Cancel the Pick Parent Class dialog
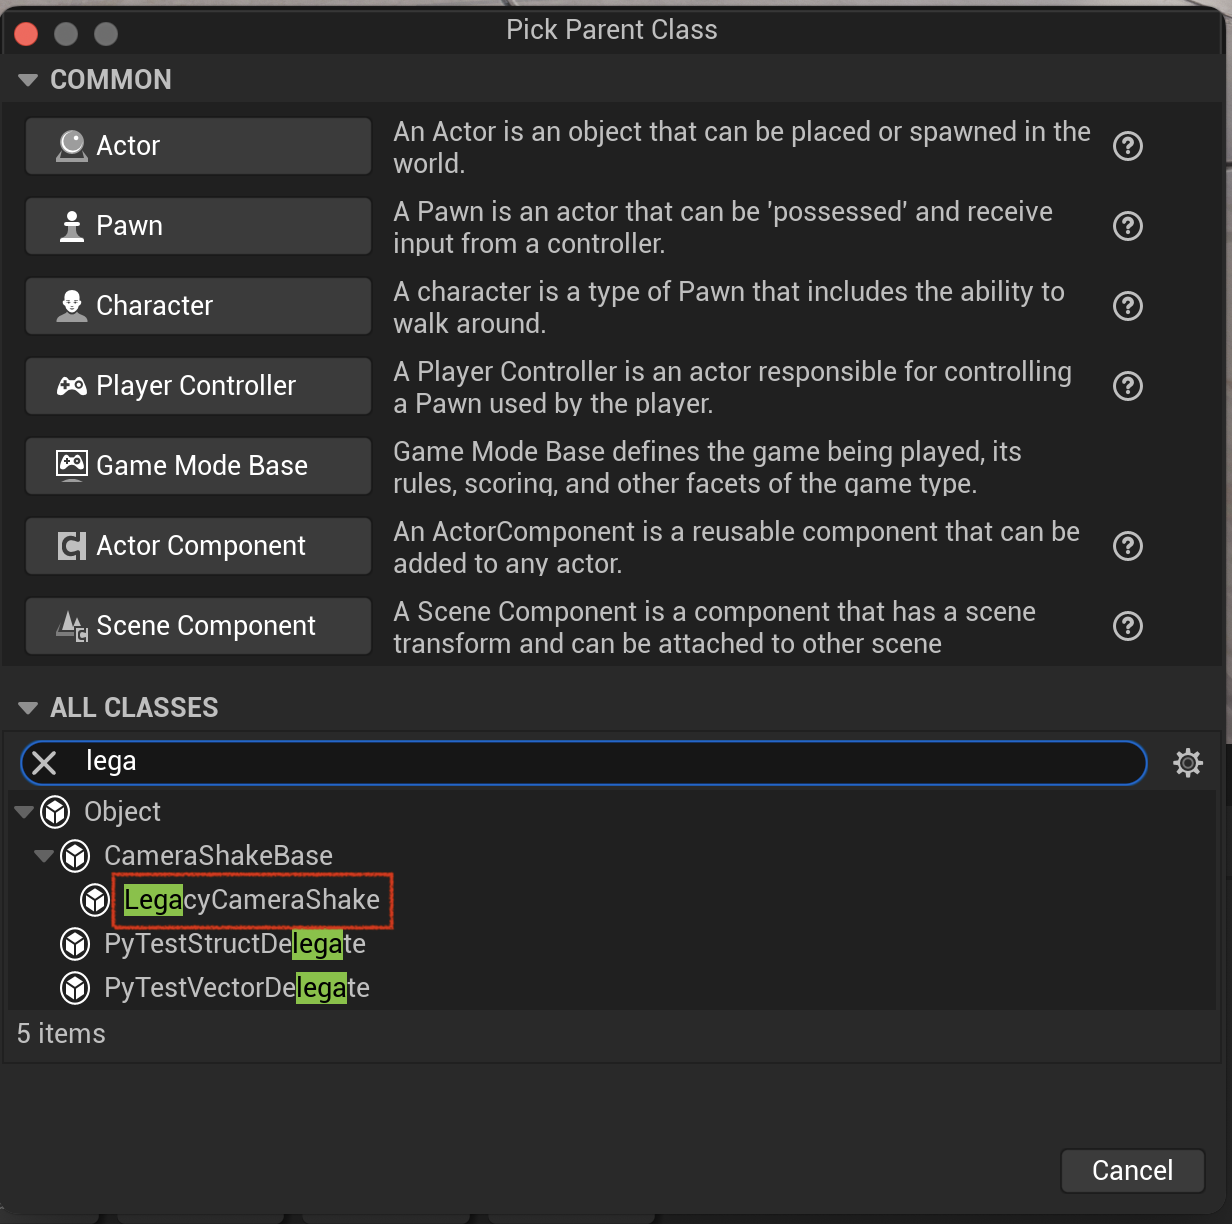Viewport: 1232px width, 1224px height. tap(1132, 1171)
